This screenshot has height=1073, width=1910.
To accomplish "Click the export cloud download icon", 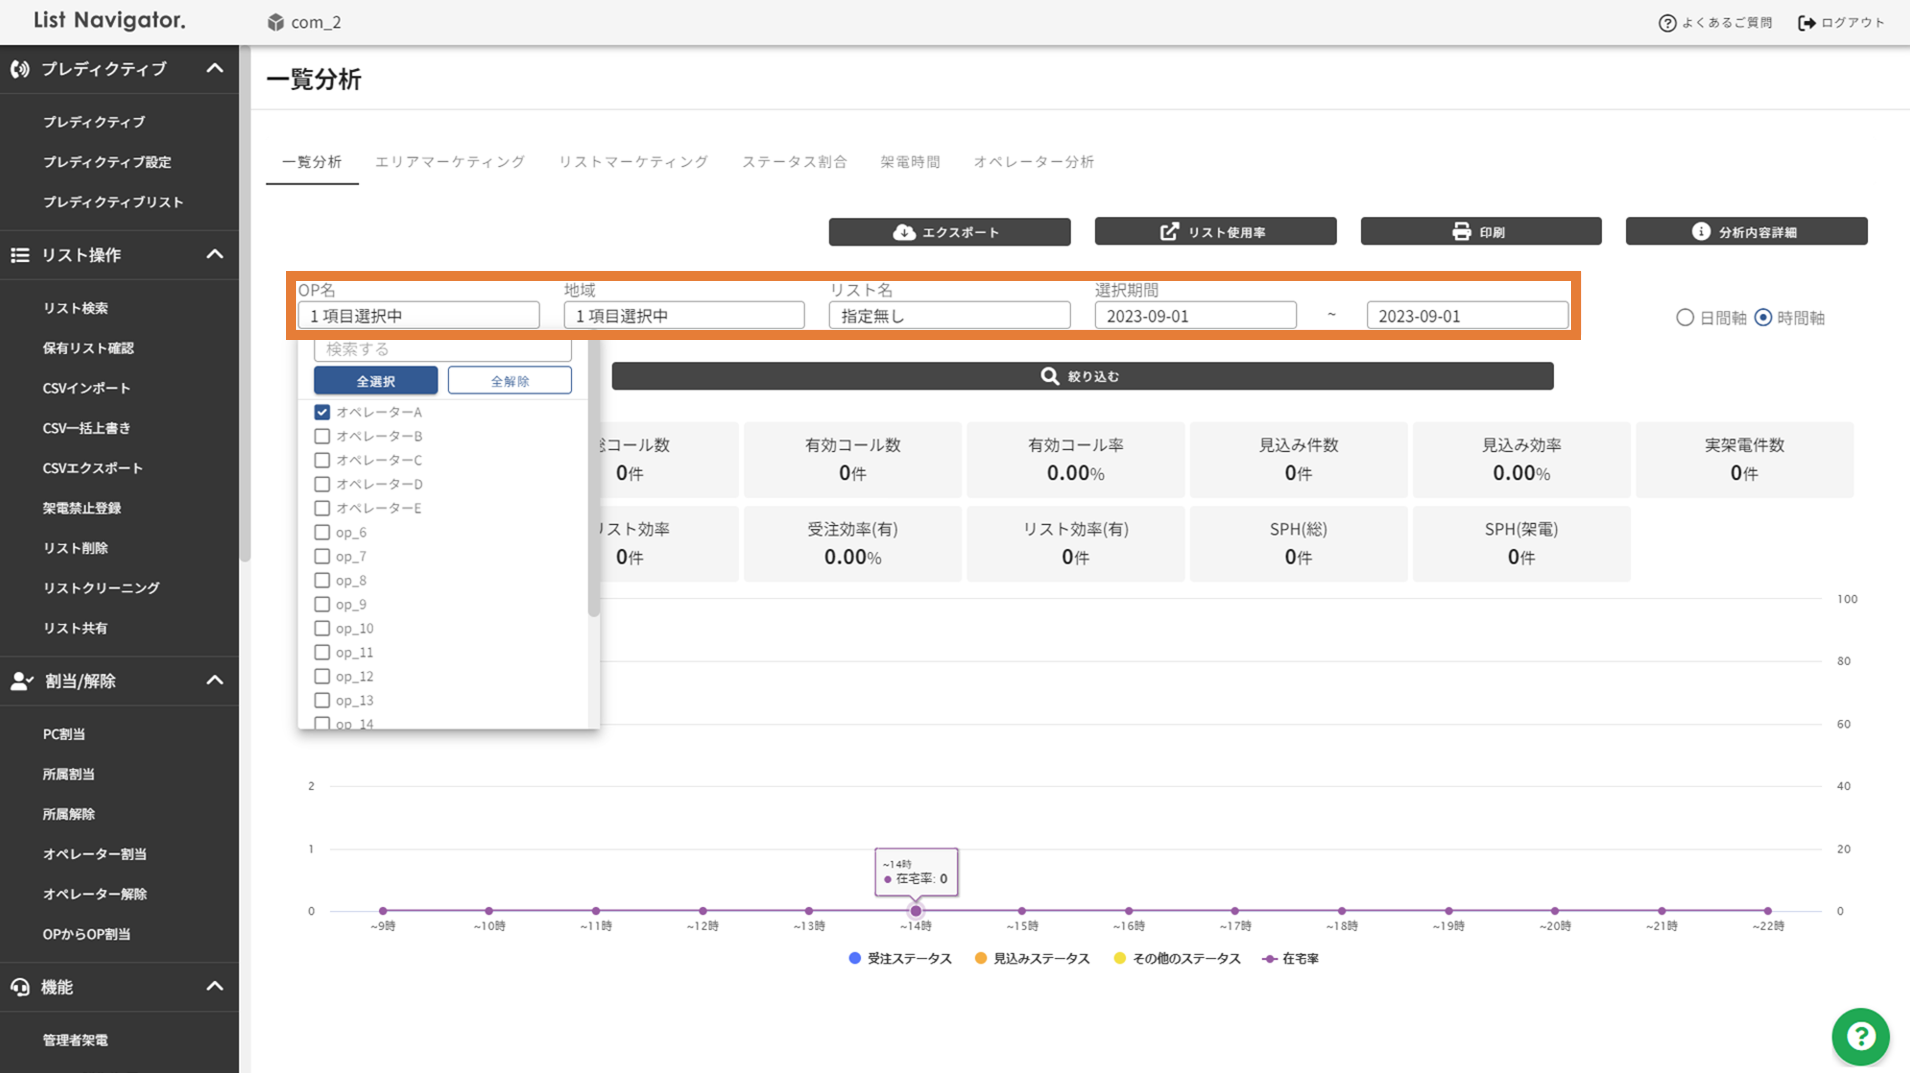I will [904, 232].
